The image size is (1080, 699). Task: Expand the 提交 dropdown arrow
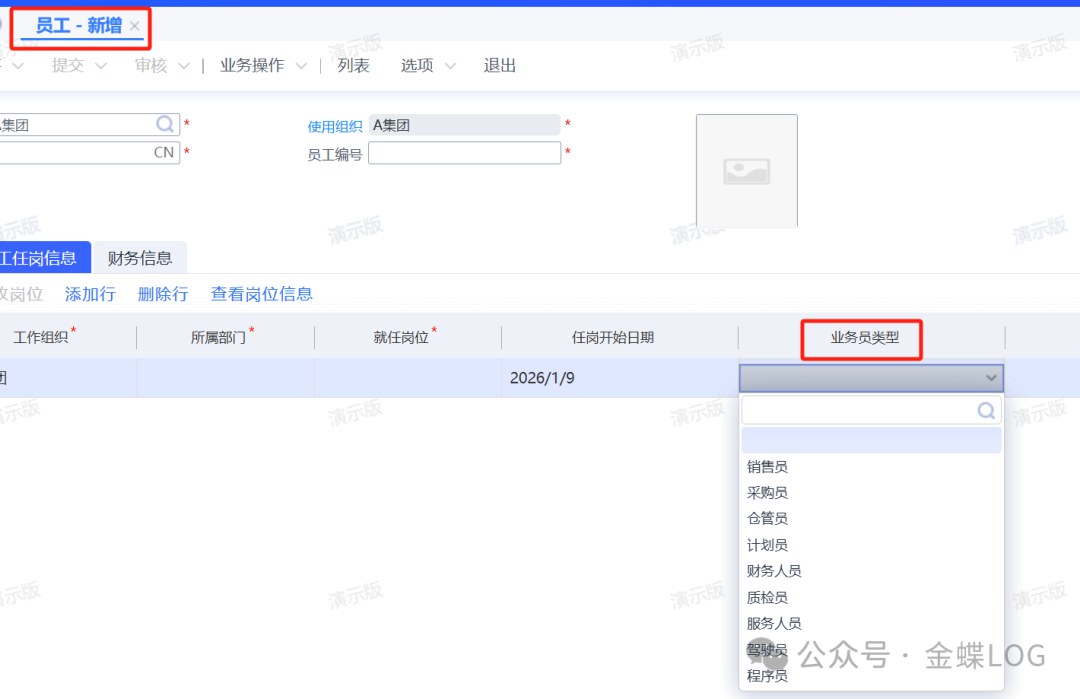coord(101,66)
